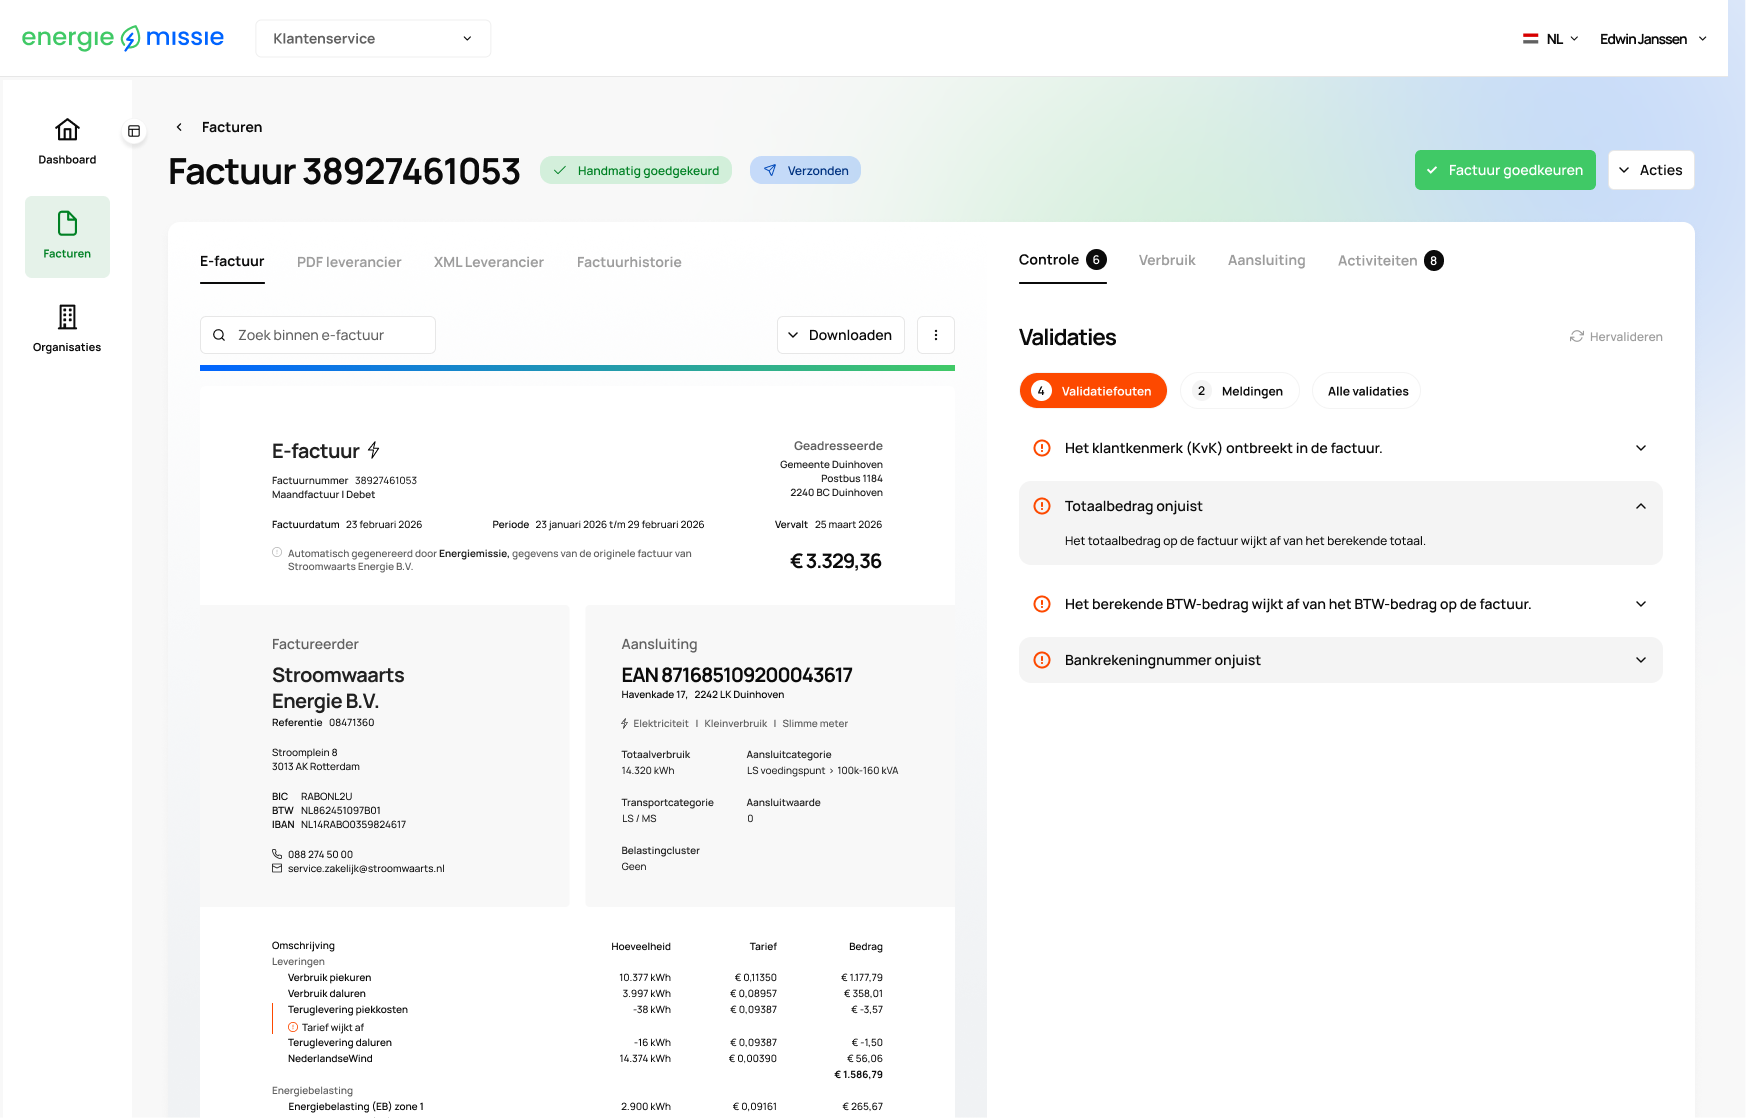Screen dimensions: 1746x1118
Task: Open the e-factuur three-dot menu
Action: click(936, 335)
